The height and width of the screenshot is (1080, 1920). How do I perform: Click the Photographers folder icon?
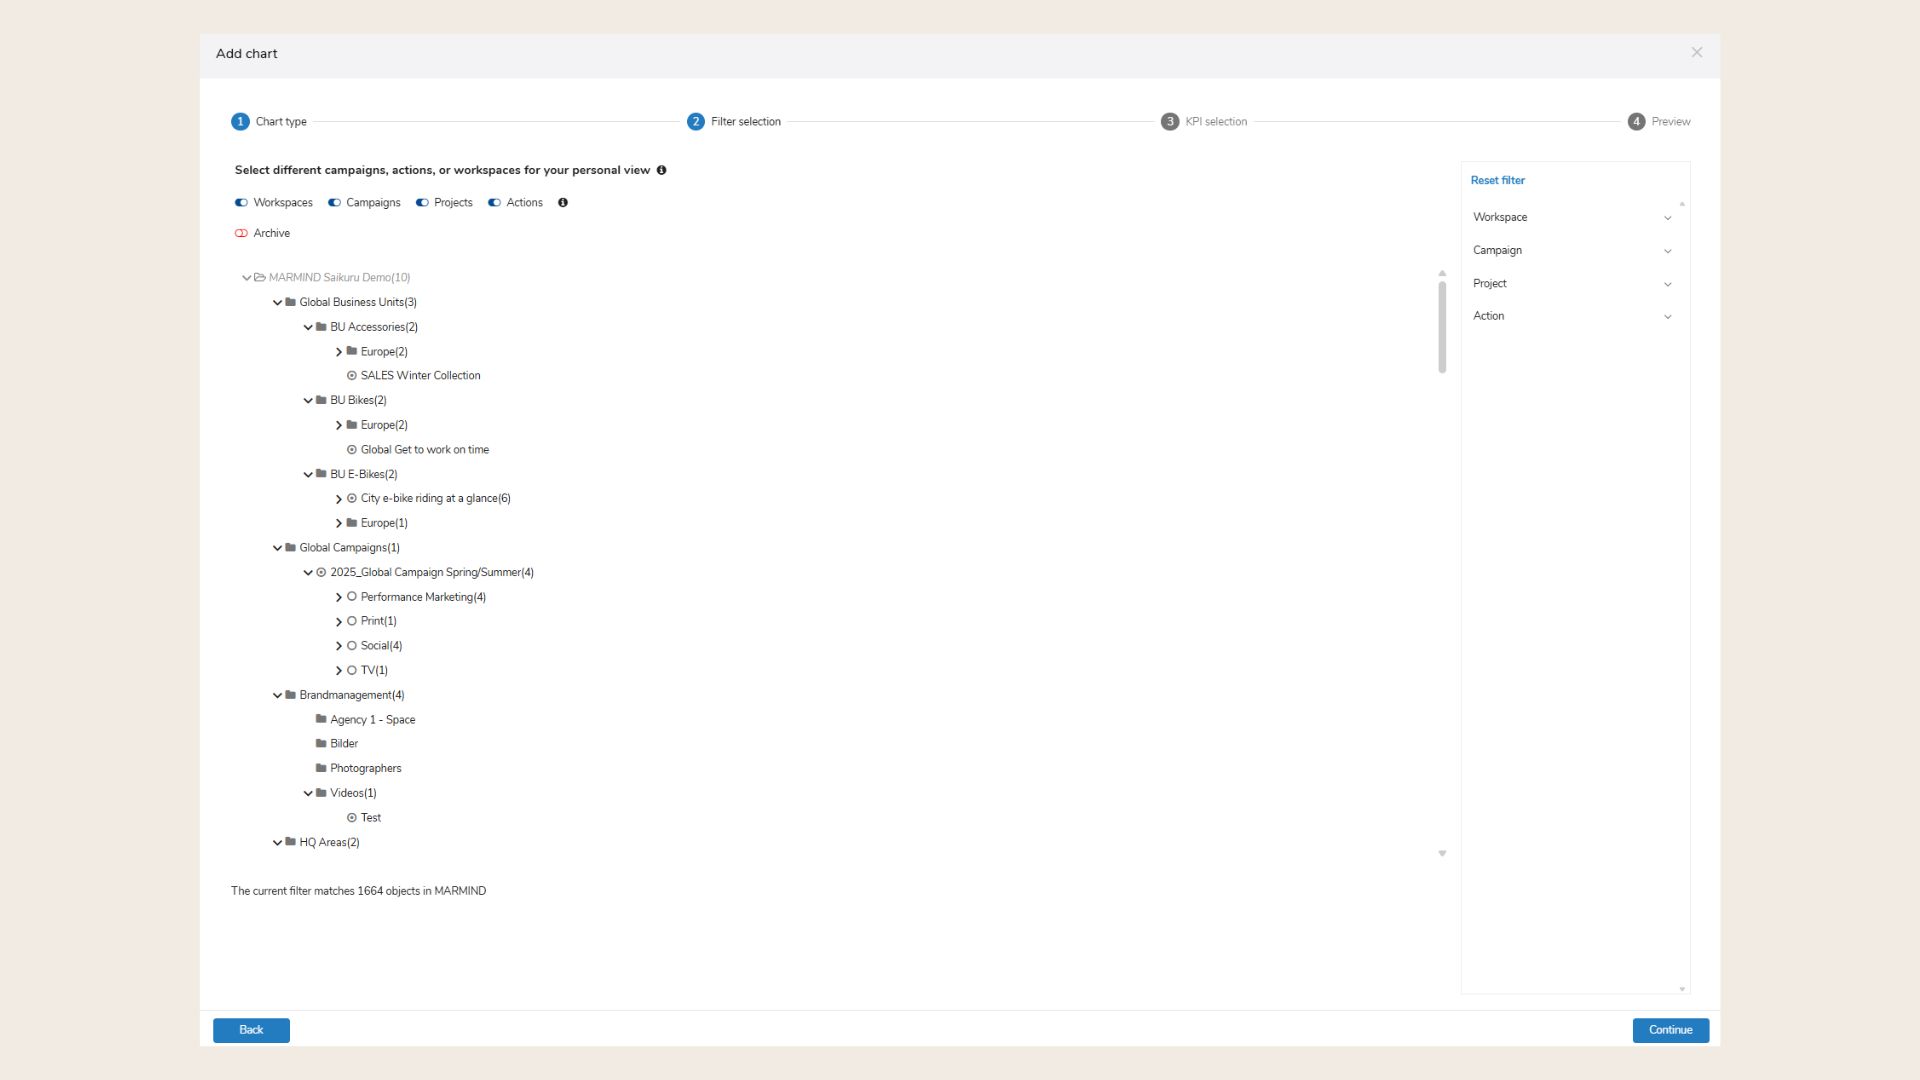pyautogui.click(x=321, y=768)
